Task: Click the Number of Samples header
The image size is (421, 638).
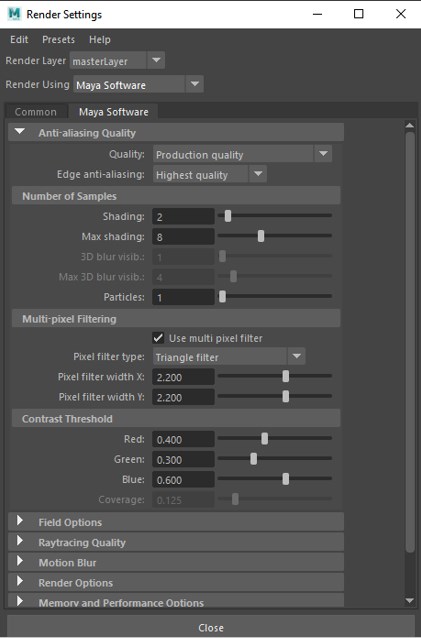Action: pos(176,196)
